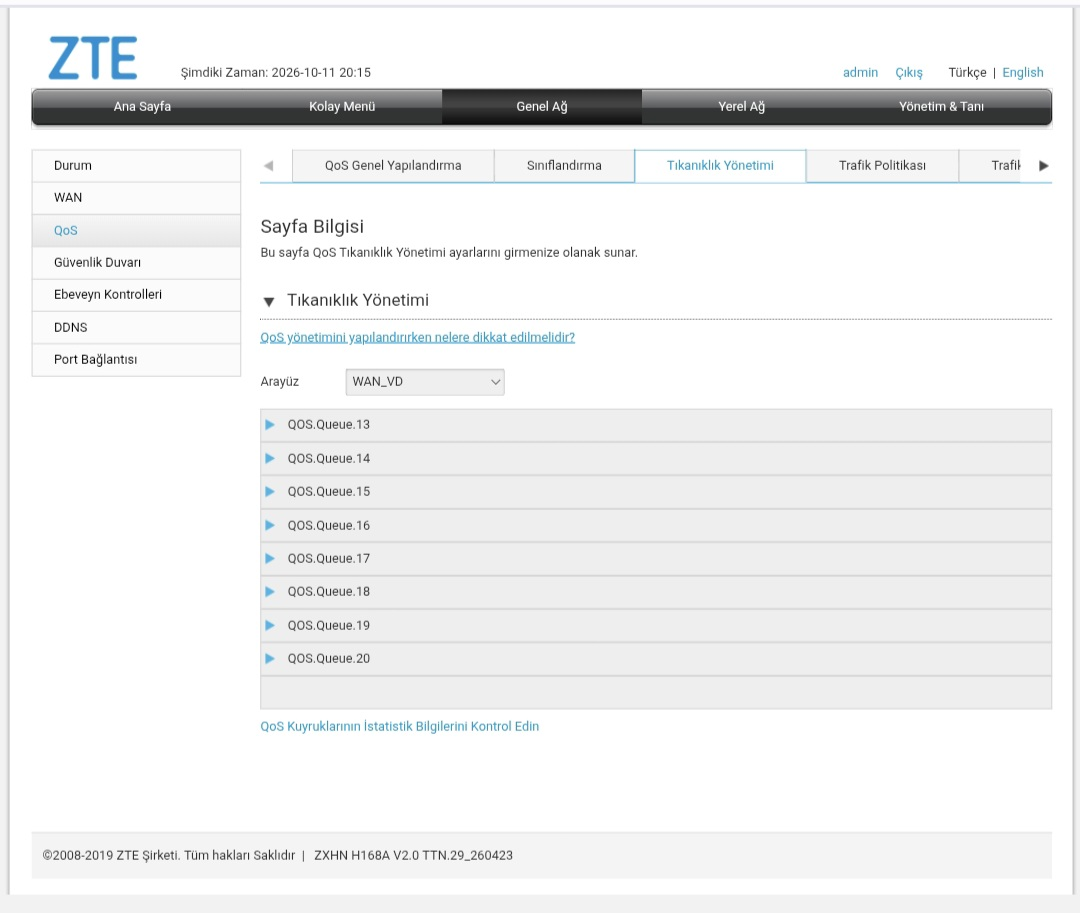Select the Genel Ağ menu
The height and width of the screenshot is (913, 1080).
click(x=542, y=107)
